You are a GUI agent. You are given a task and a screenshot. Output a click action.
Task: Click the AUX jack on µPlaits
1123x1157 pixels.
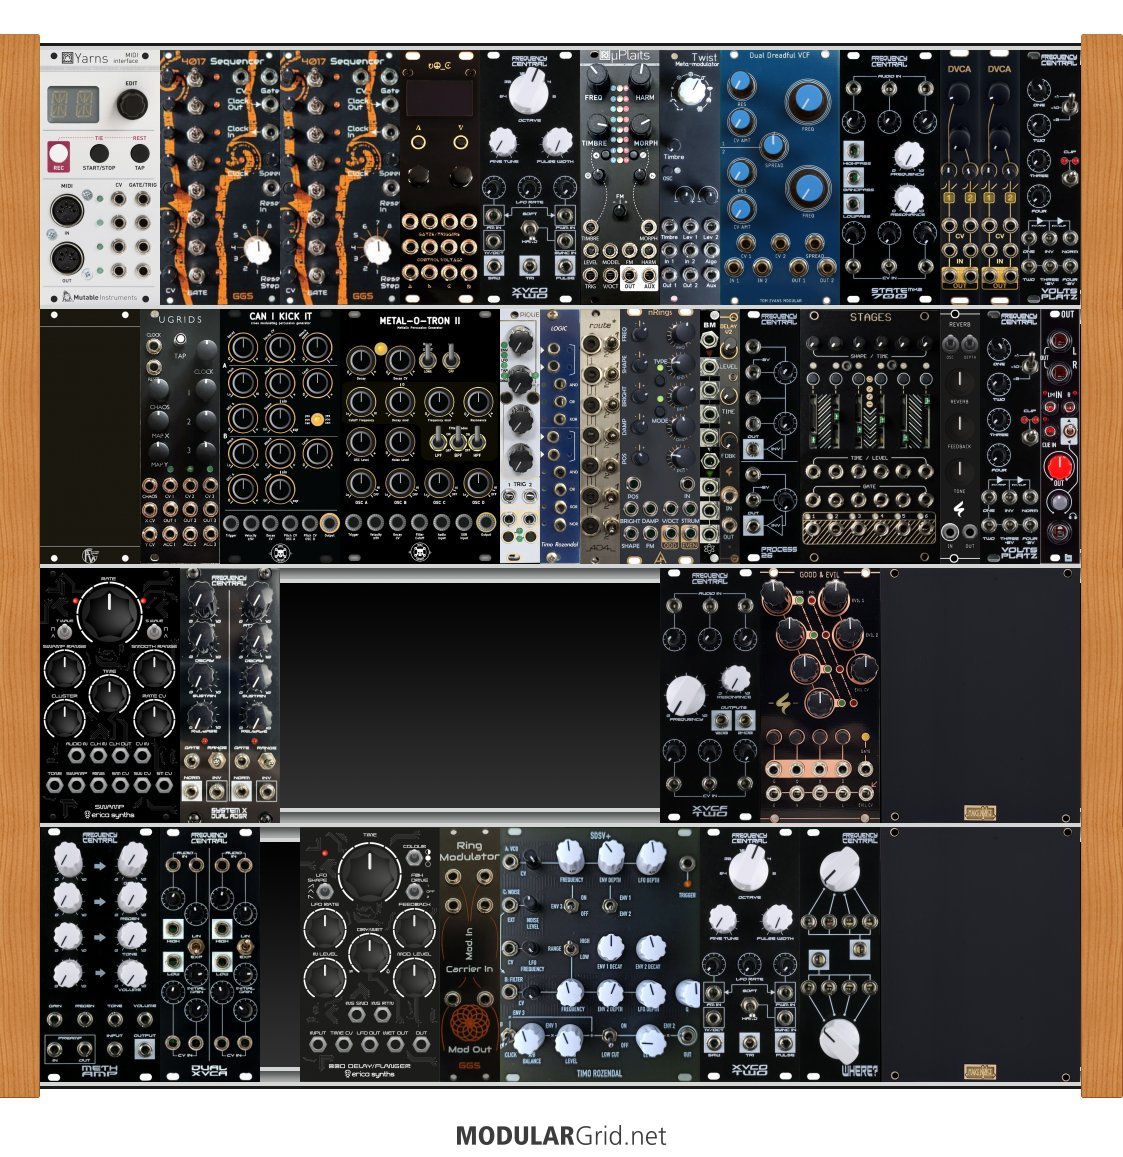(x=649, y=274)
